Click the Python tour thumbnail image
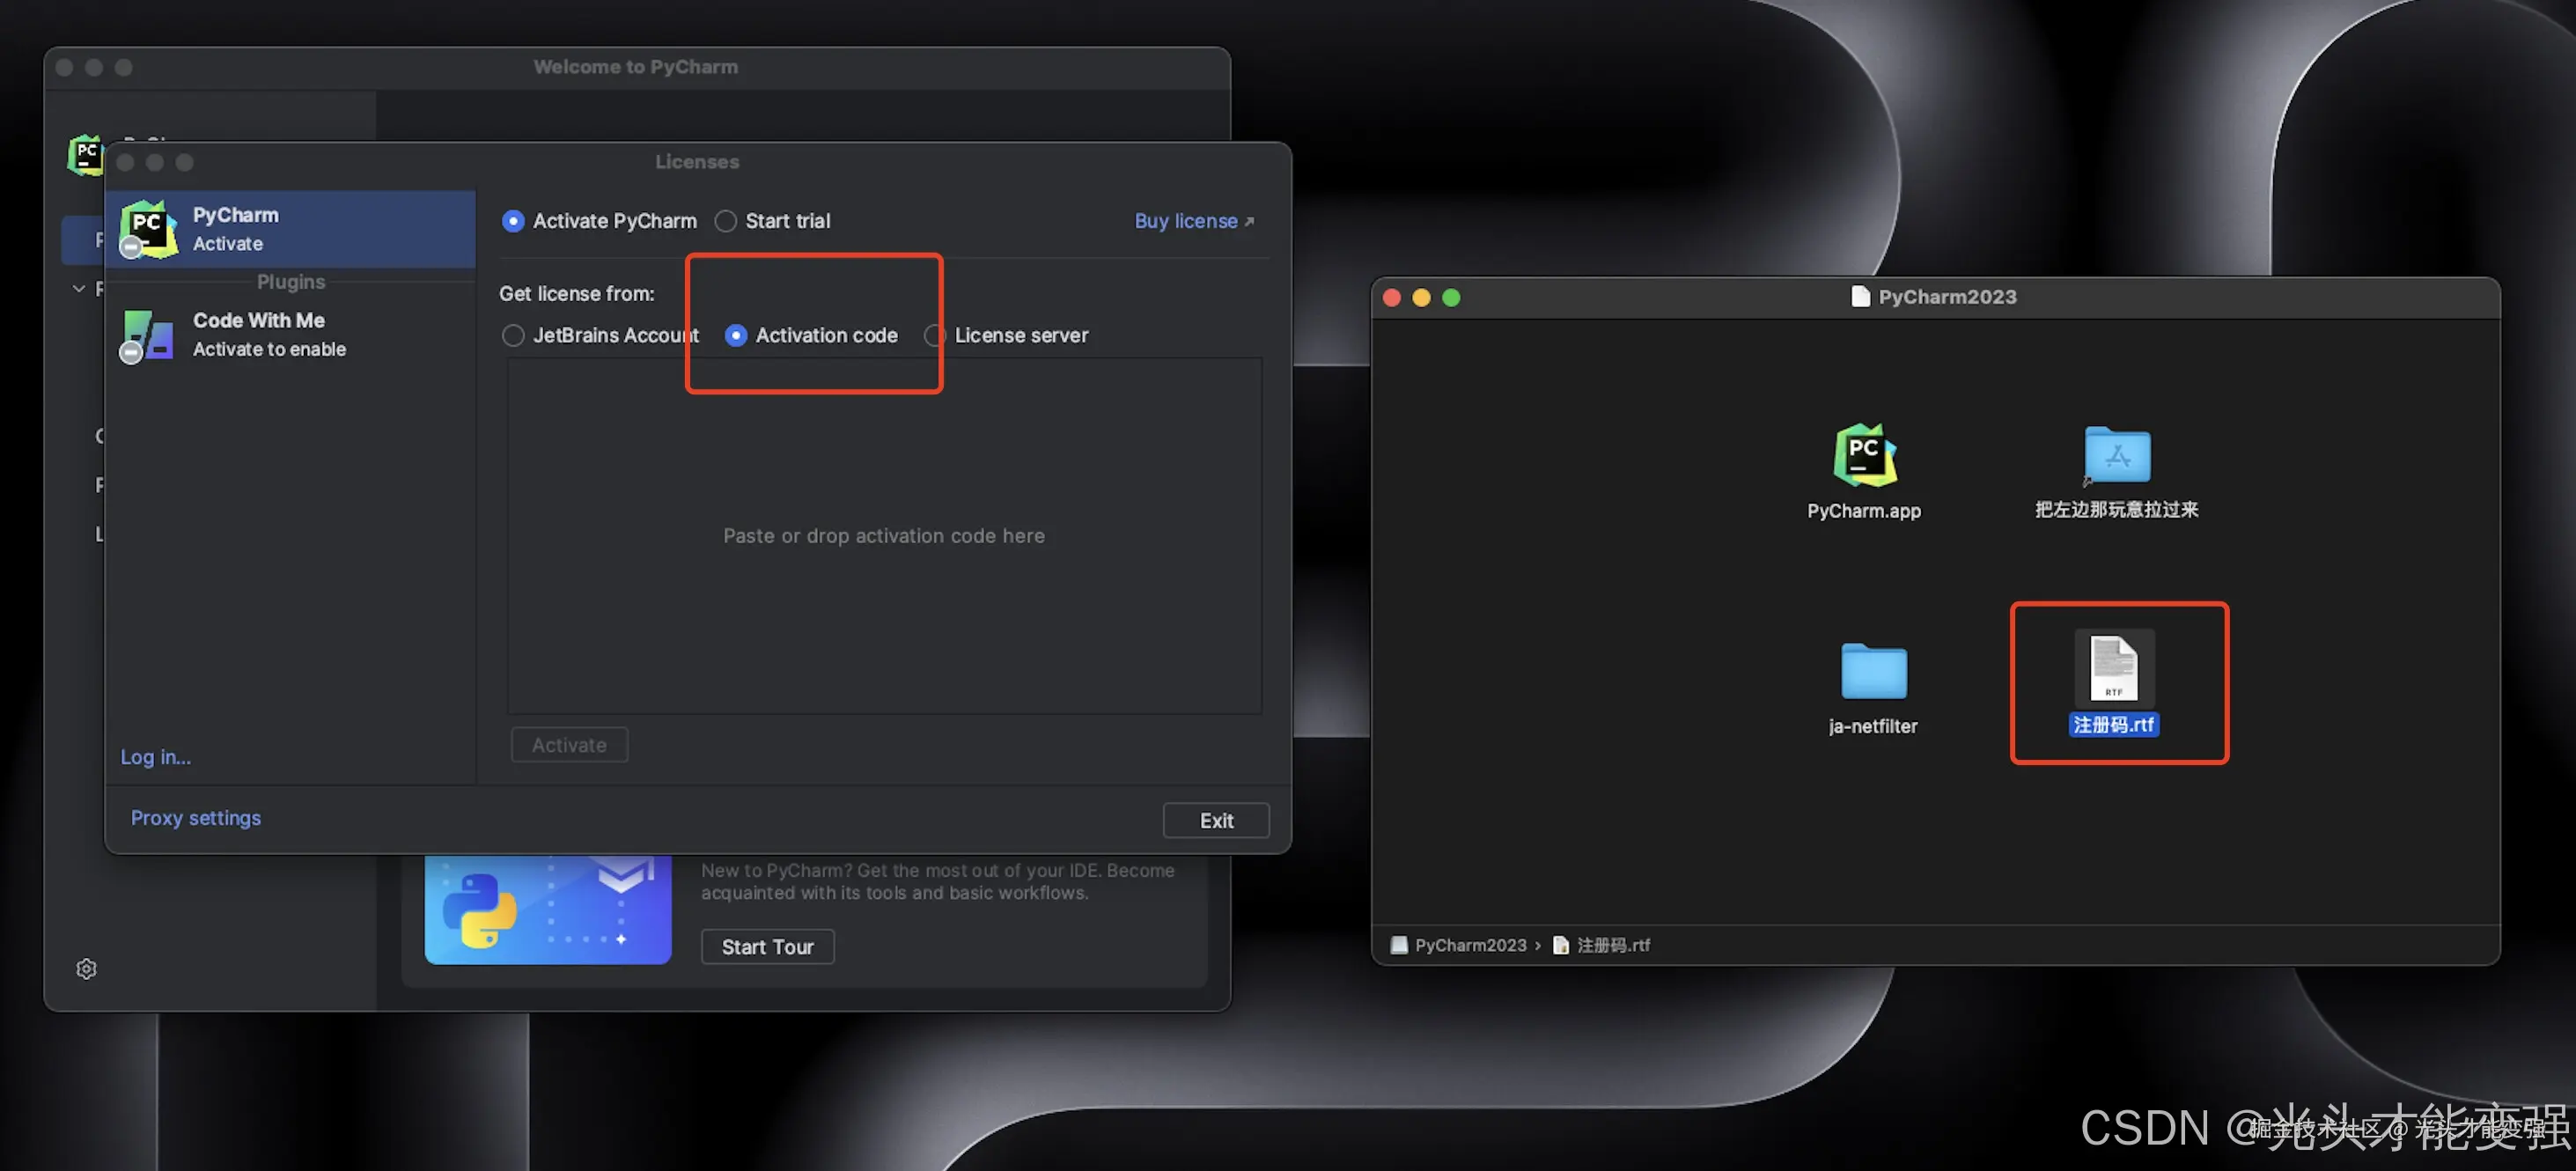This screenshot has width=2576, height=1171. 547,910
